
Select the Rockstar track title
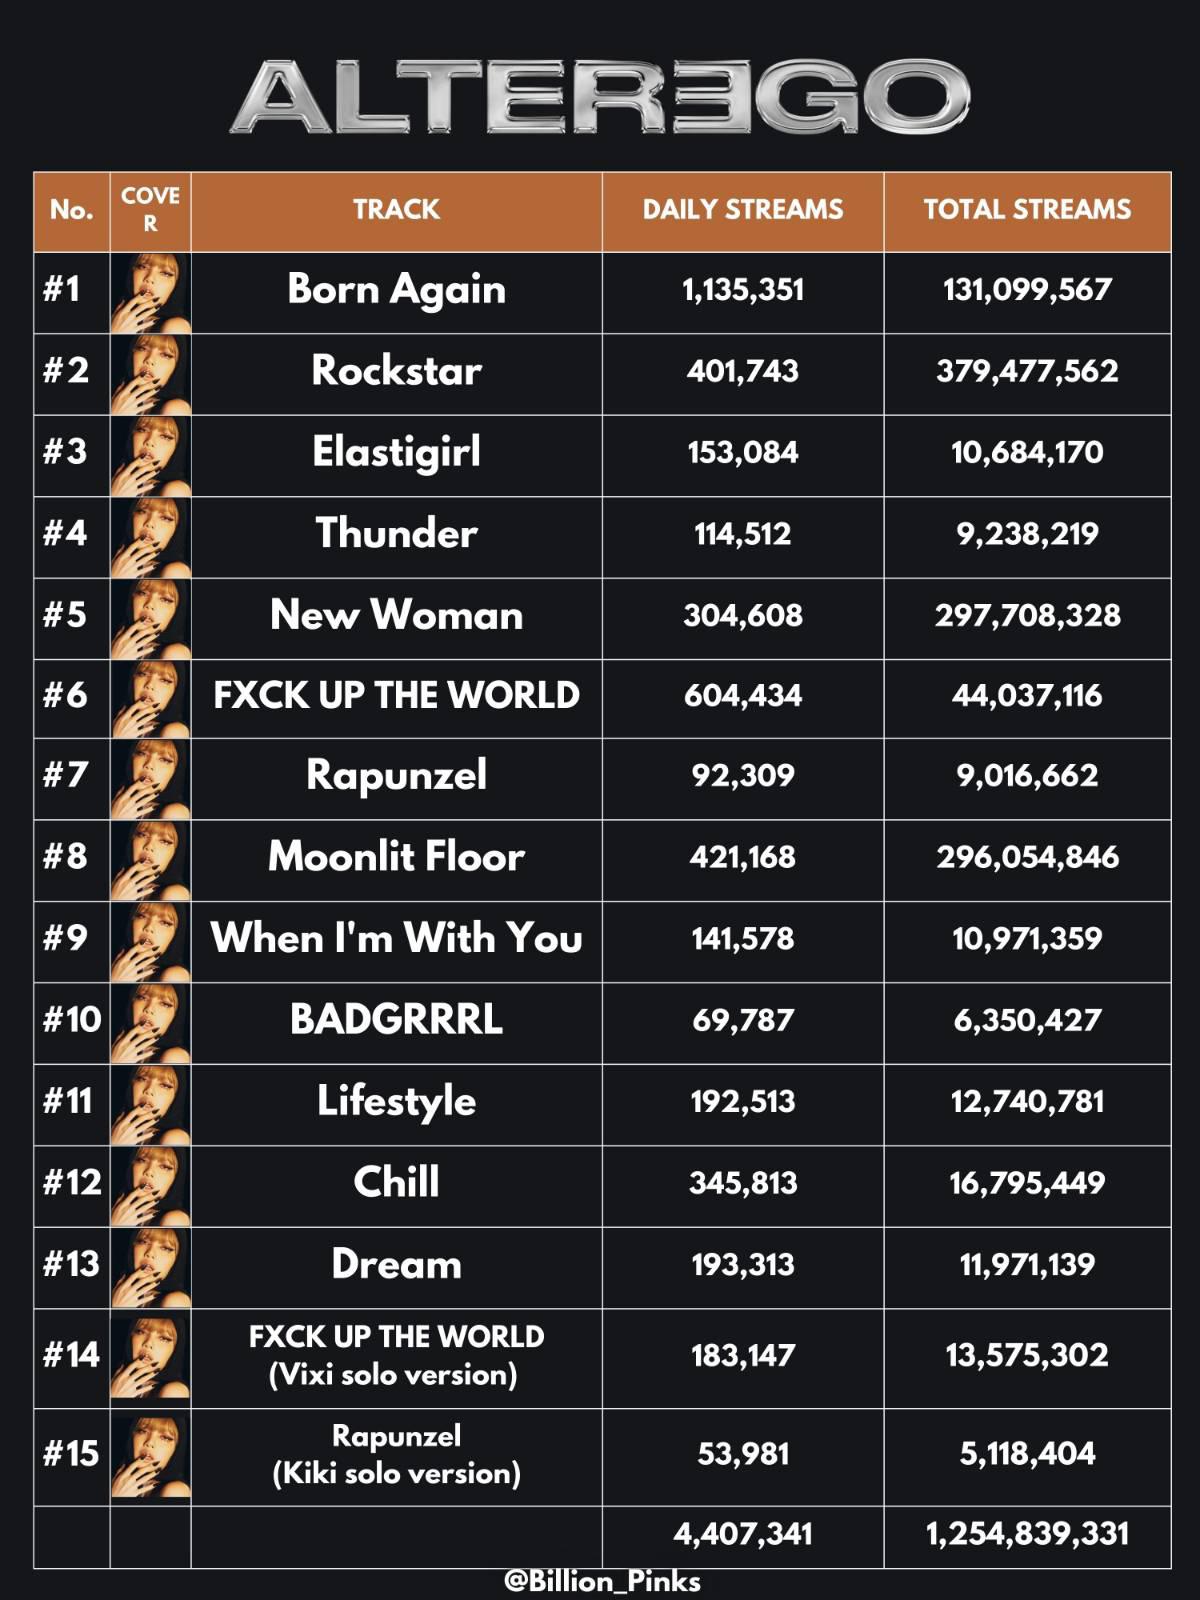[397, 371]
